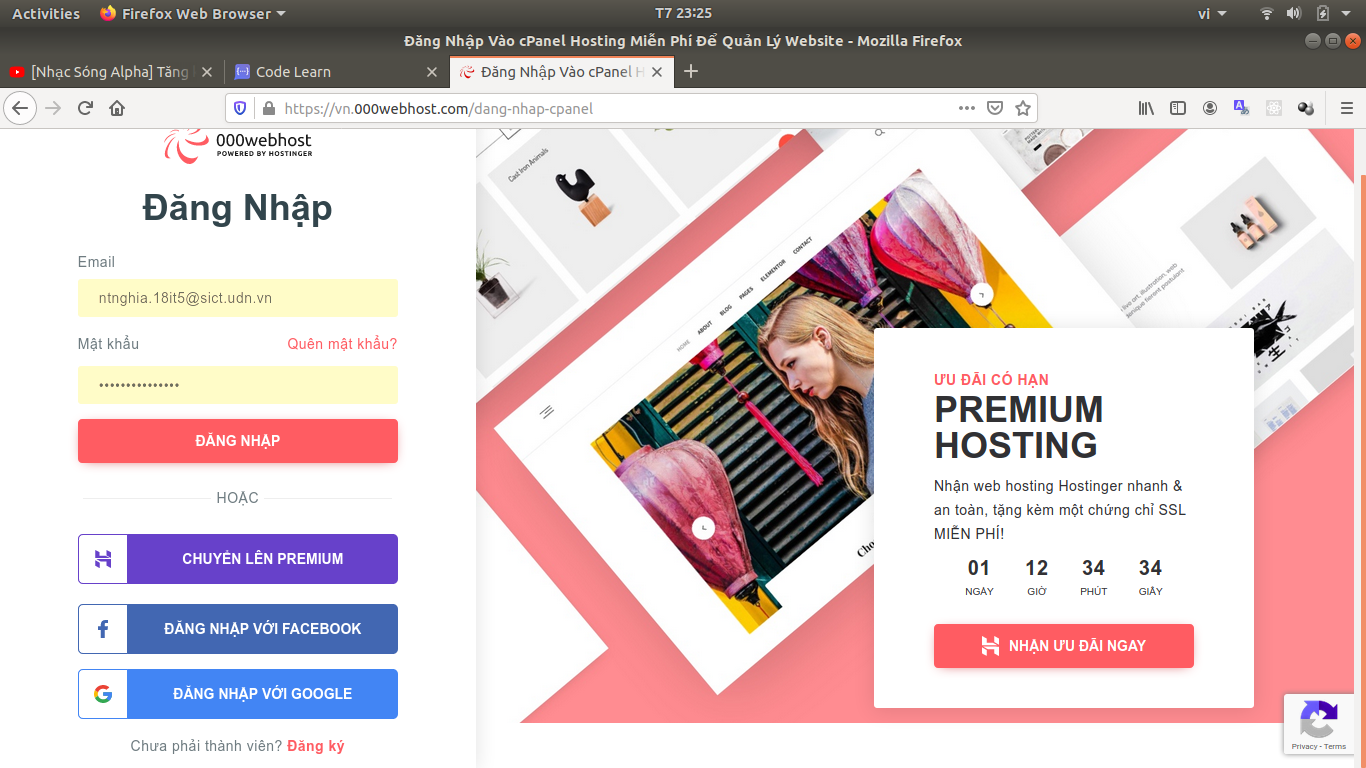Reload the current page

85,108
